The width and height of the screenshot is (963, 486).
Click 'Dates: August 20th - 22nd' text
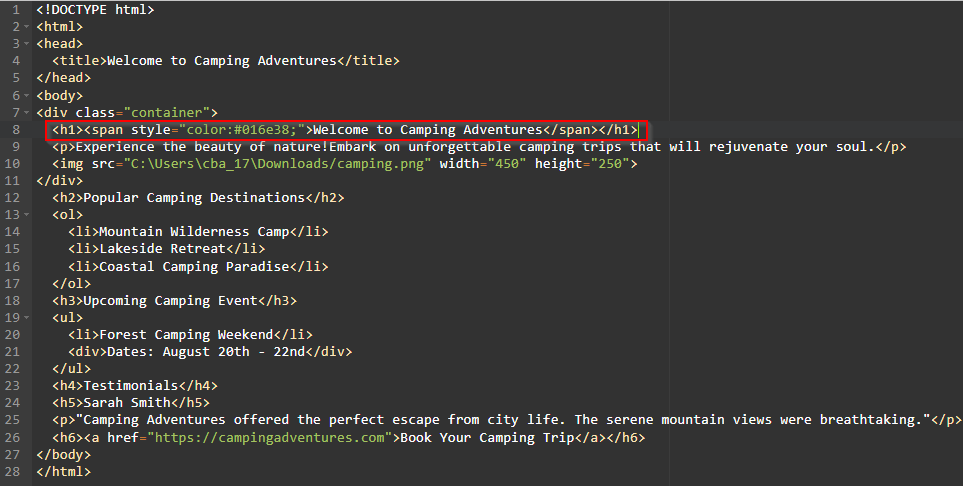coord(206,352)
